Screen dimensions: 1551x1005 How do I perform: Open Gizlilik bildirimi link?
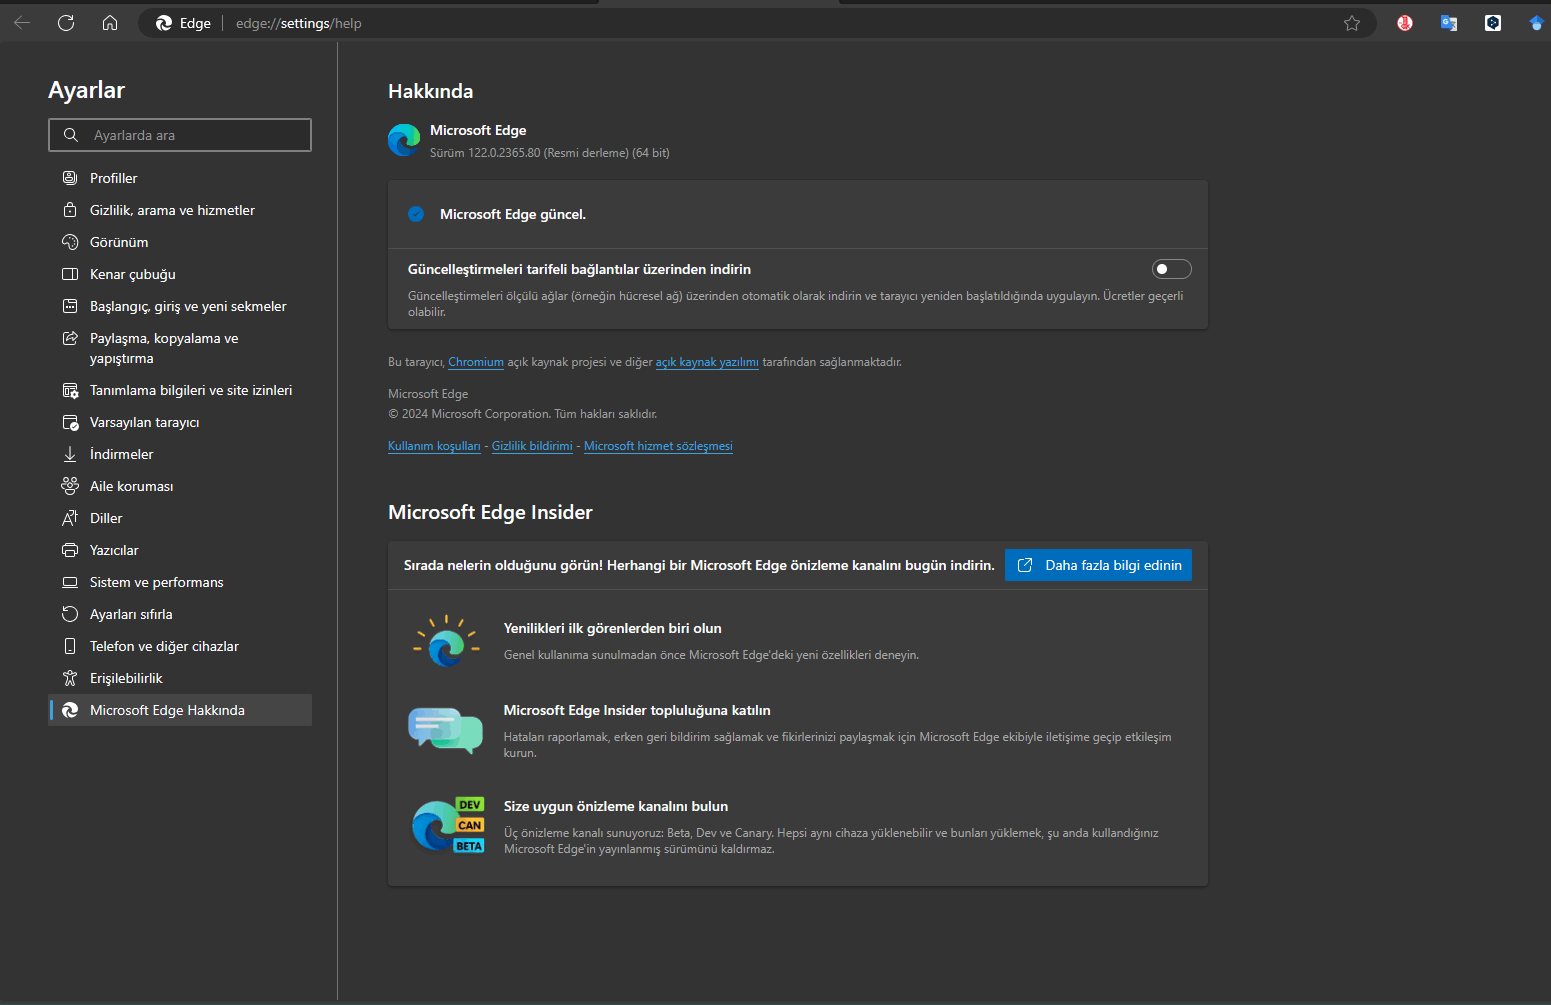pos(532,446)
